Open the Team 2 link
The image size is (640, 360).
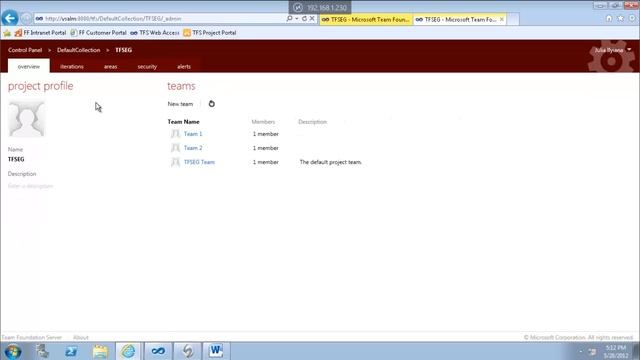193,148
